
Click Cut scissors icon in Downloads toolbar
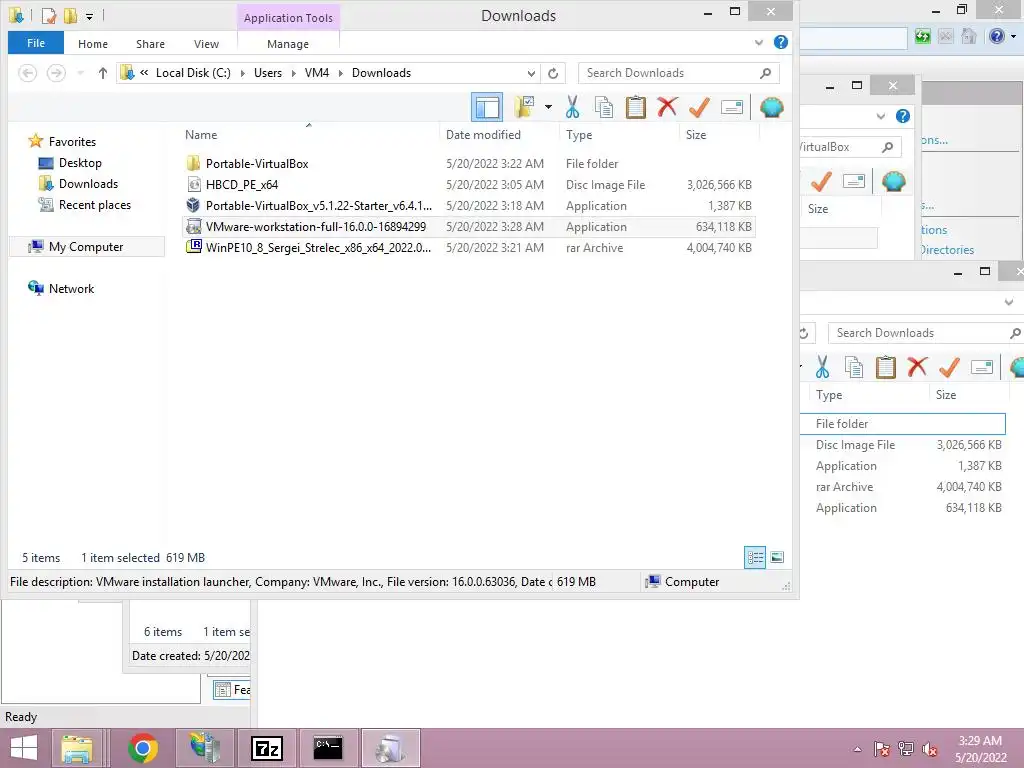(x=573, y=107)
